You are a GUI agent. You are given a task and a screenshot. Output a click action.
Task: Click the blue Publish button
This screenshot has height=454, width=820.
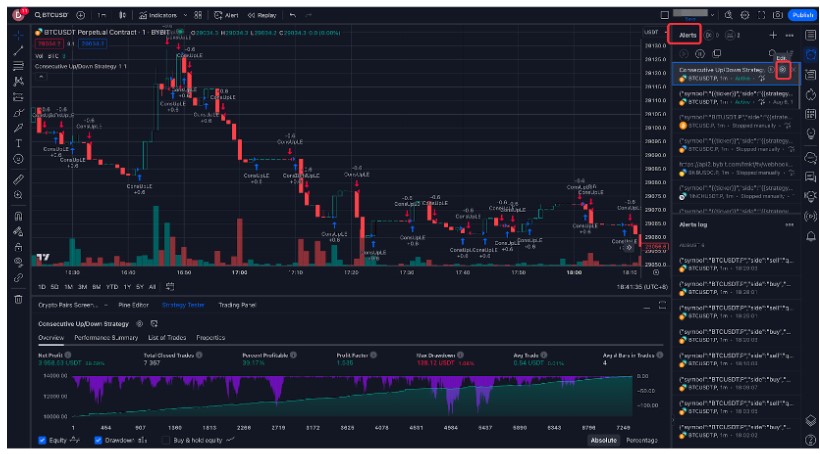pos(802,15)
